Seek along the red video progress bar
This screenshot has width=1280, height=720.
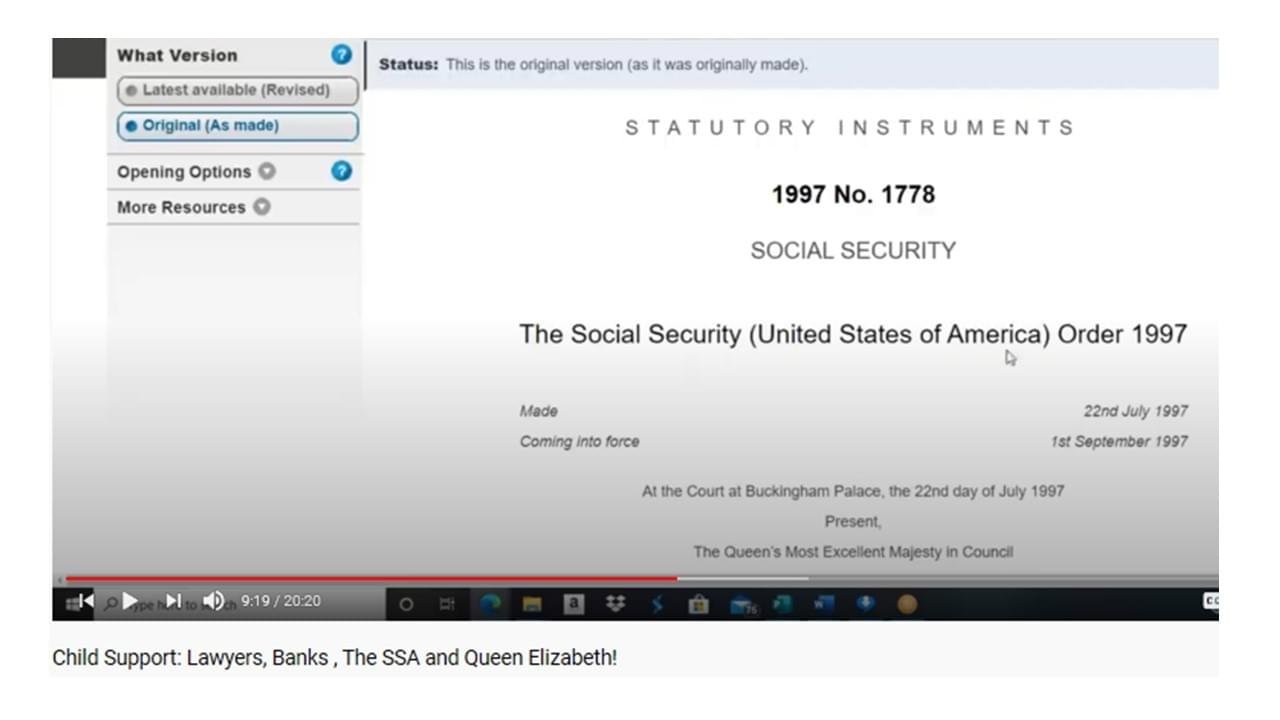pos(640,578)
